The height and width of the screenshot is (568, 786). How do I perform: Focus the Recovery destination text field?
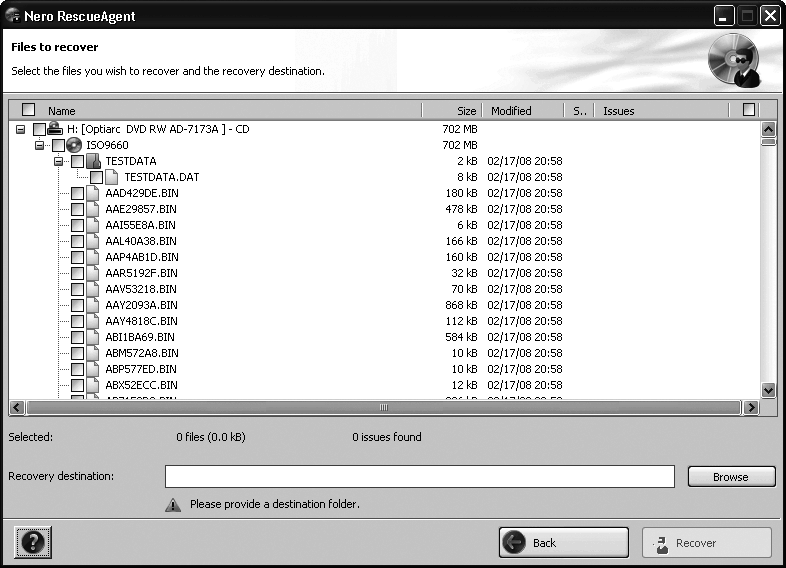[419, 477]
